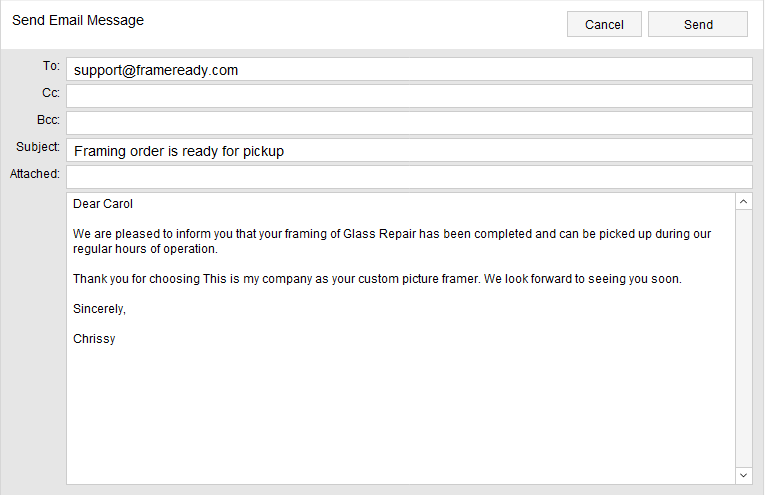765x495 pixels.
Task: Focus the Cc input field
Action: [x=409, y=96]
